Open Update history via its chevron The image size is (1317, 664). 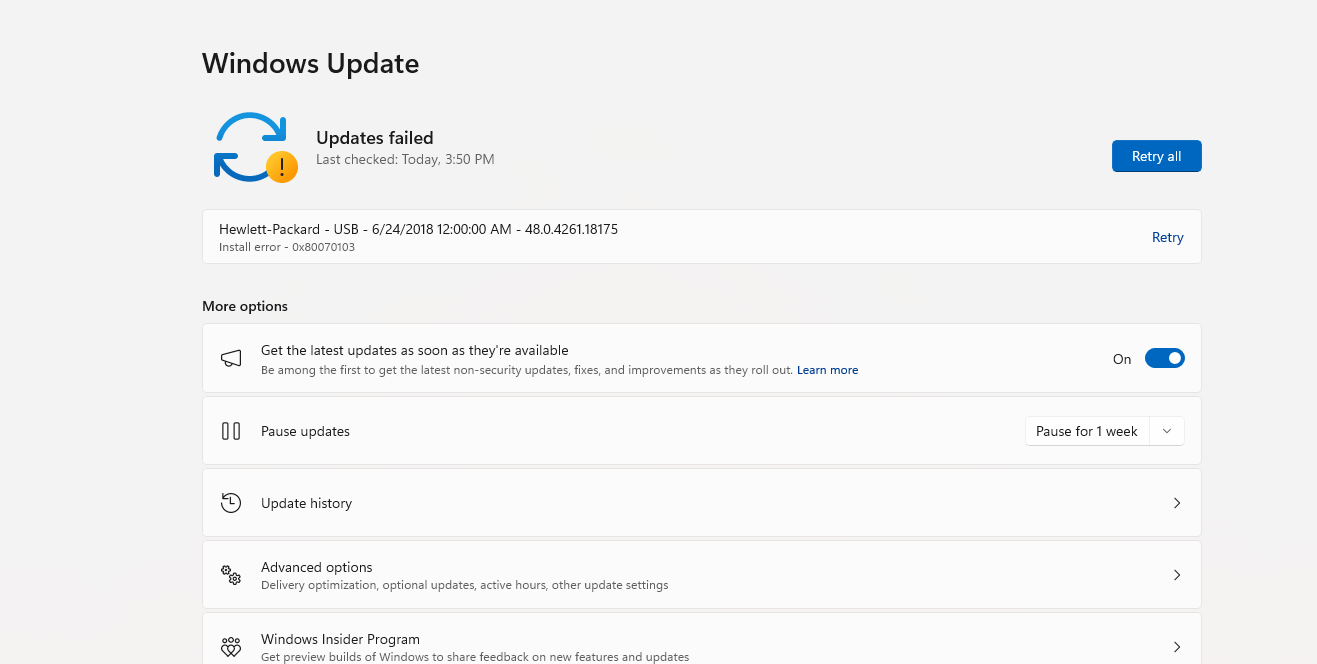[x=1177, y=503]
